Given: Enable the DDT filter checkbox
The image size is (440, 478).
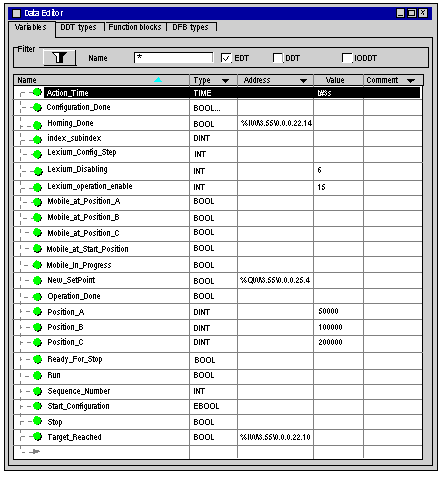Looking at the screenshot, I should [x=277, y=58].
